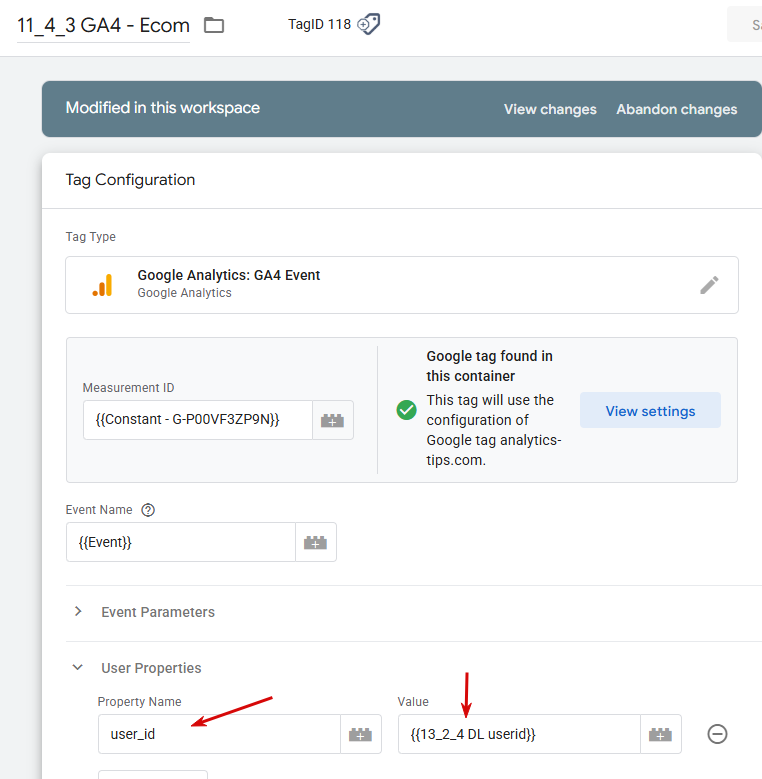Remove the user_id property row

[717, 734]
